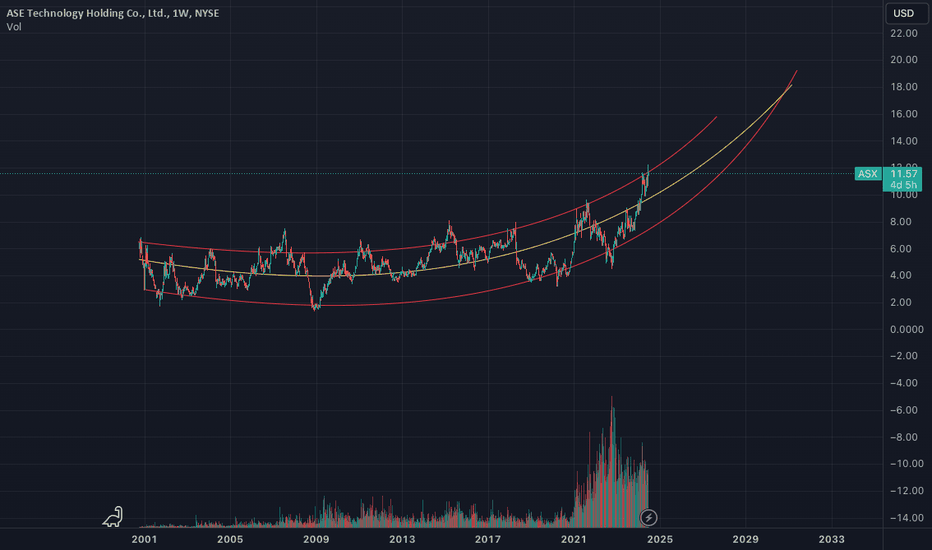
Task: Click the 14.00 price scale label
Action: (903, 141)
